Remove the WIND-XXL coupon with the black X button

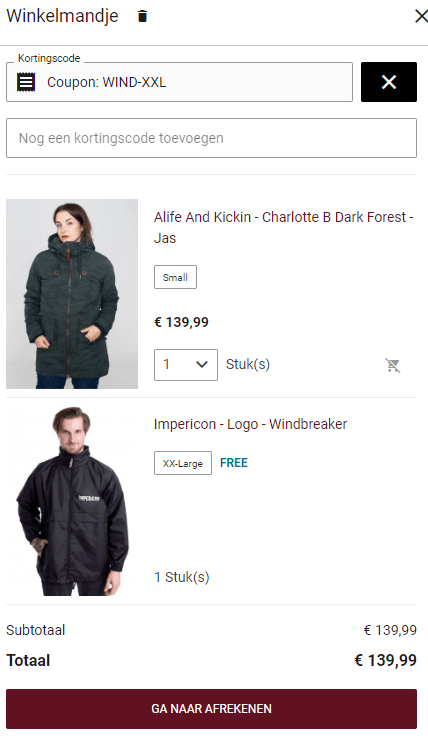[389, 82]
